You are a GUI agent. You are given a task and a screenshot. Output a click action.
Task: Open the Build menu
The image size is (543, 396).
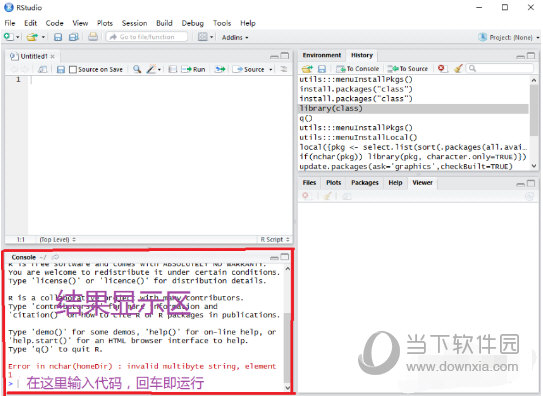(x=164, y=23)
